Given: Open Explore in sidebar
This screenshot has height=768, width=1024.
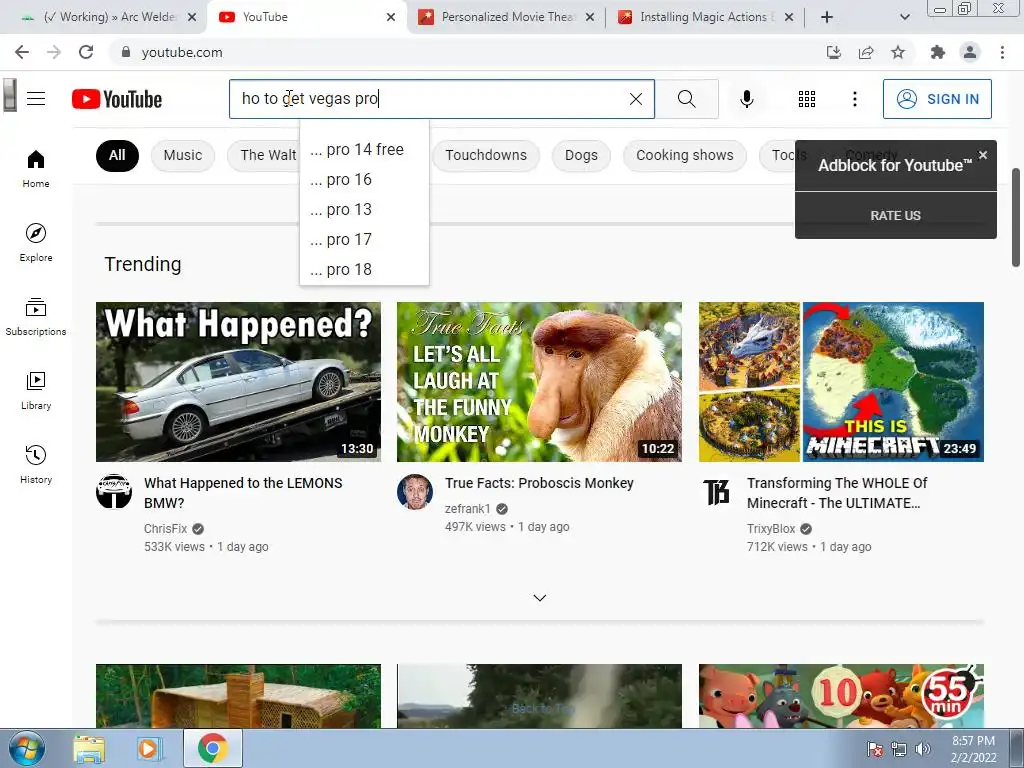Looking at the screenshot, I should (36, 242).
